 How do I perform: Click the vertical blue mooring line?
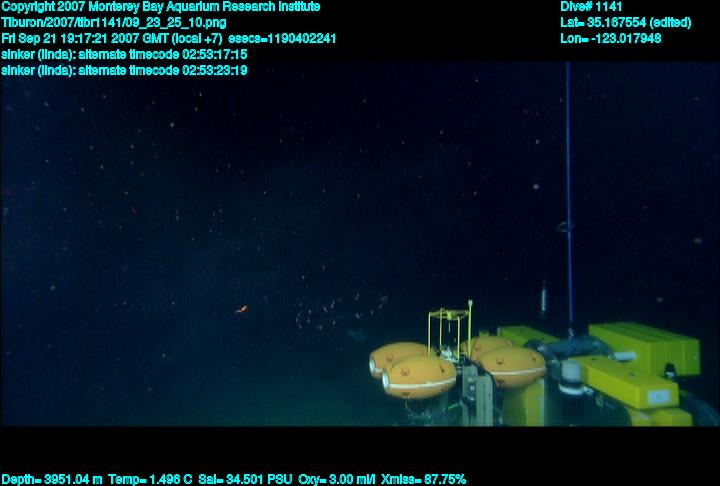pyautogui.click(x=569, y=193)
